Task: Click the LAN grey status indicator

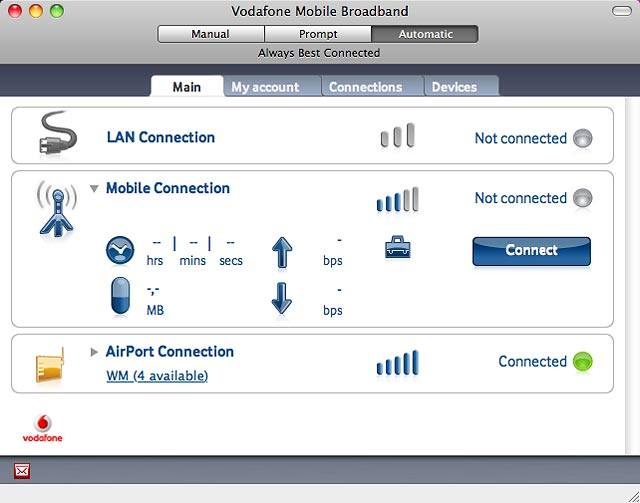Action: tap(582, 138)
